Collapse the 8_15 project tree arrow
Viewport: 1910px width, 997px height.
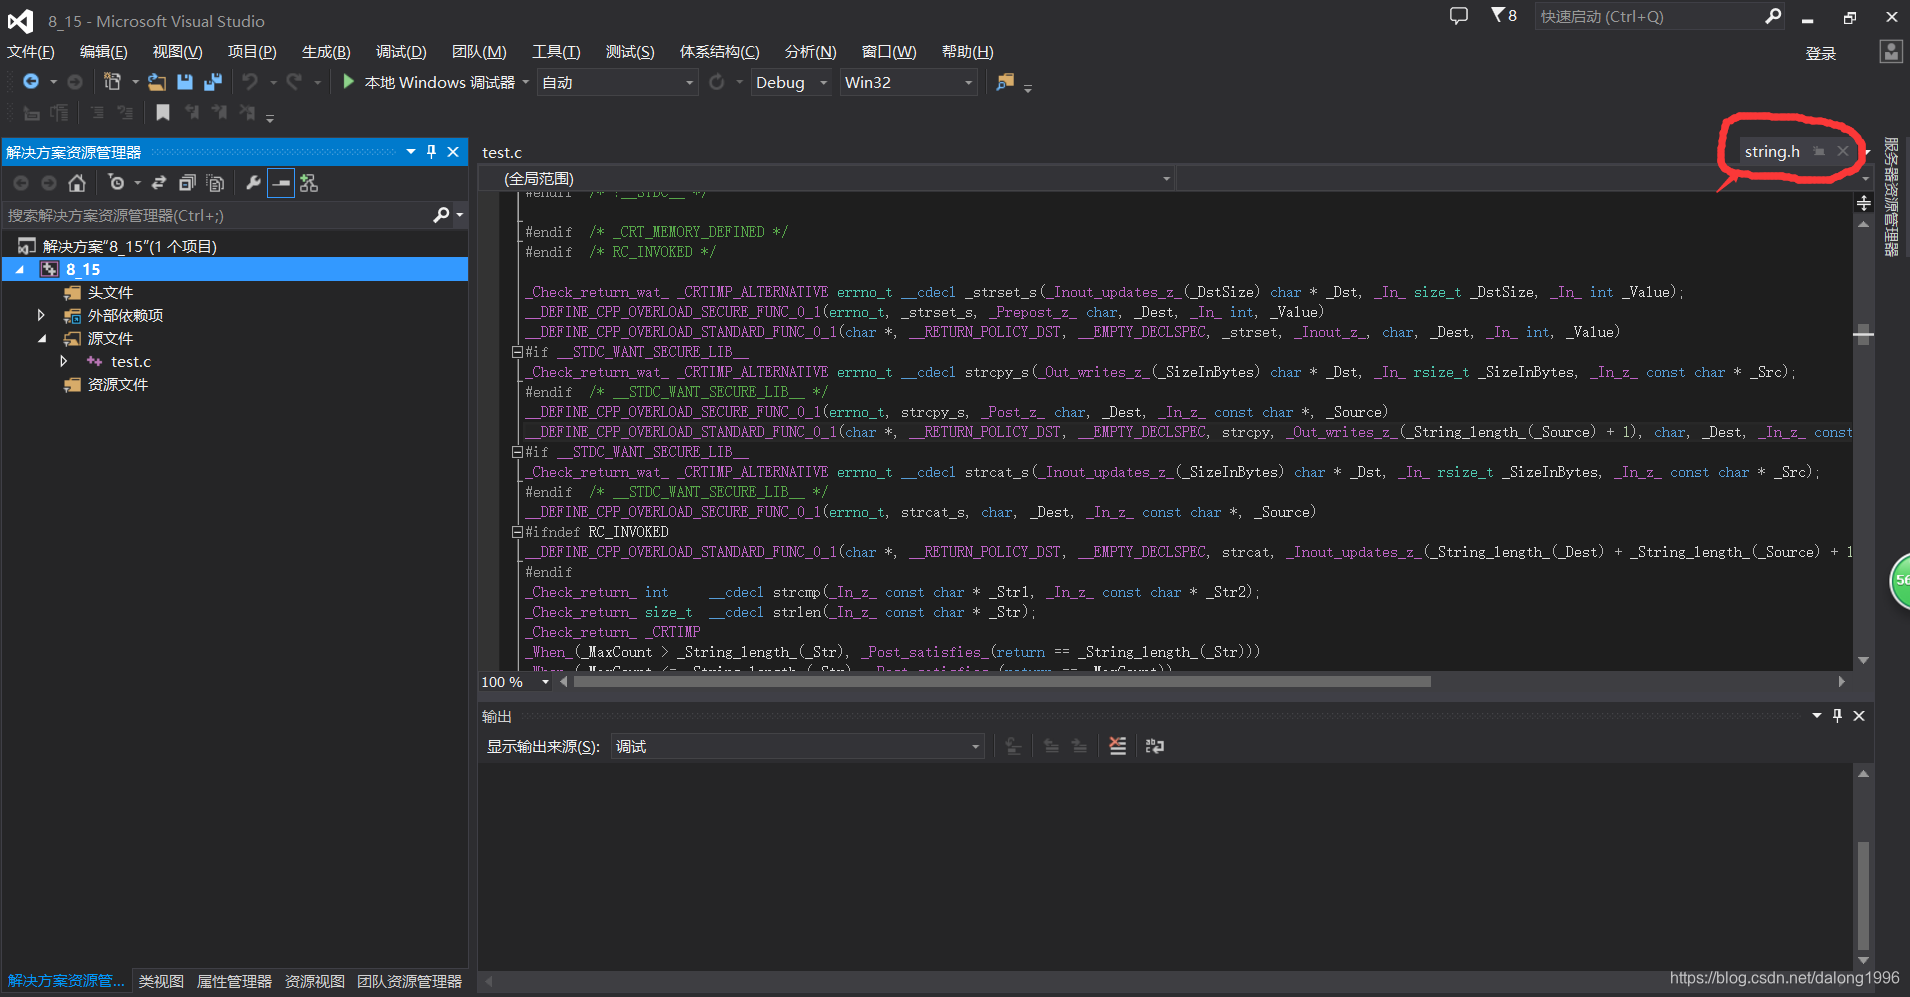[19, 269]
